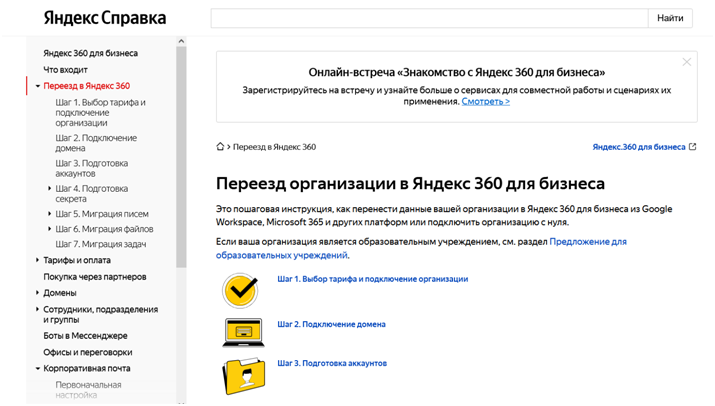
Task: Click the sidebar scroll up arrow
Action: point(181,41)
